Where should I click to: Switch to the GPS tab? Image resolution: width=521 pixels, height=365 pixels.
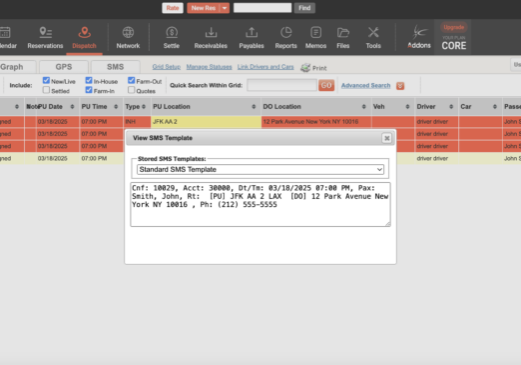click(64, 67)
